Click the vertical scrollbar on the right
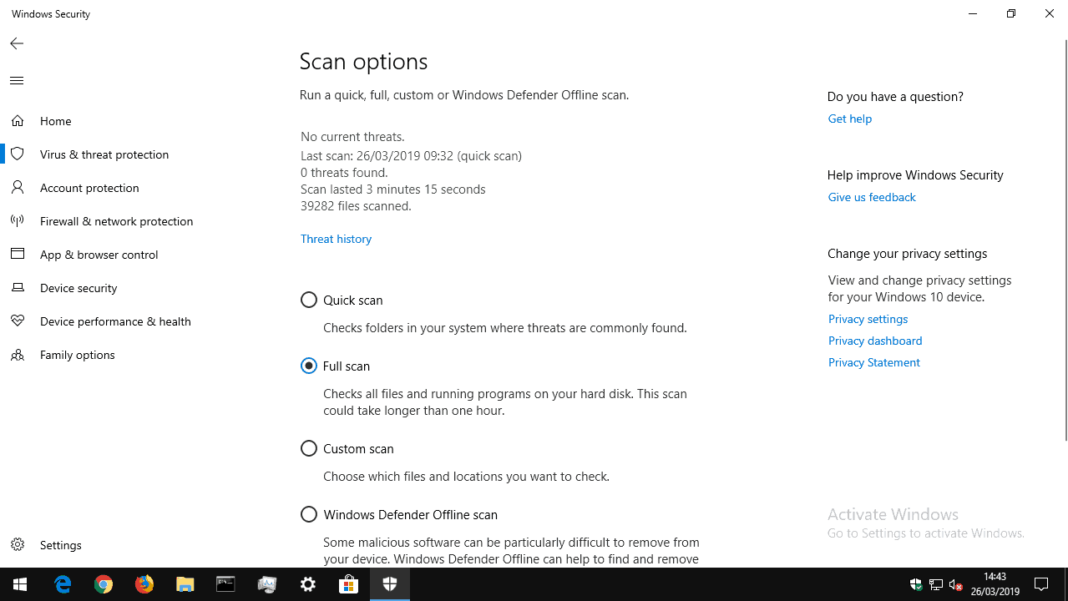This screenshot has width=1068, height=601. point(1064,240)
